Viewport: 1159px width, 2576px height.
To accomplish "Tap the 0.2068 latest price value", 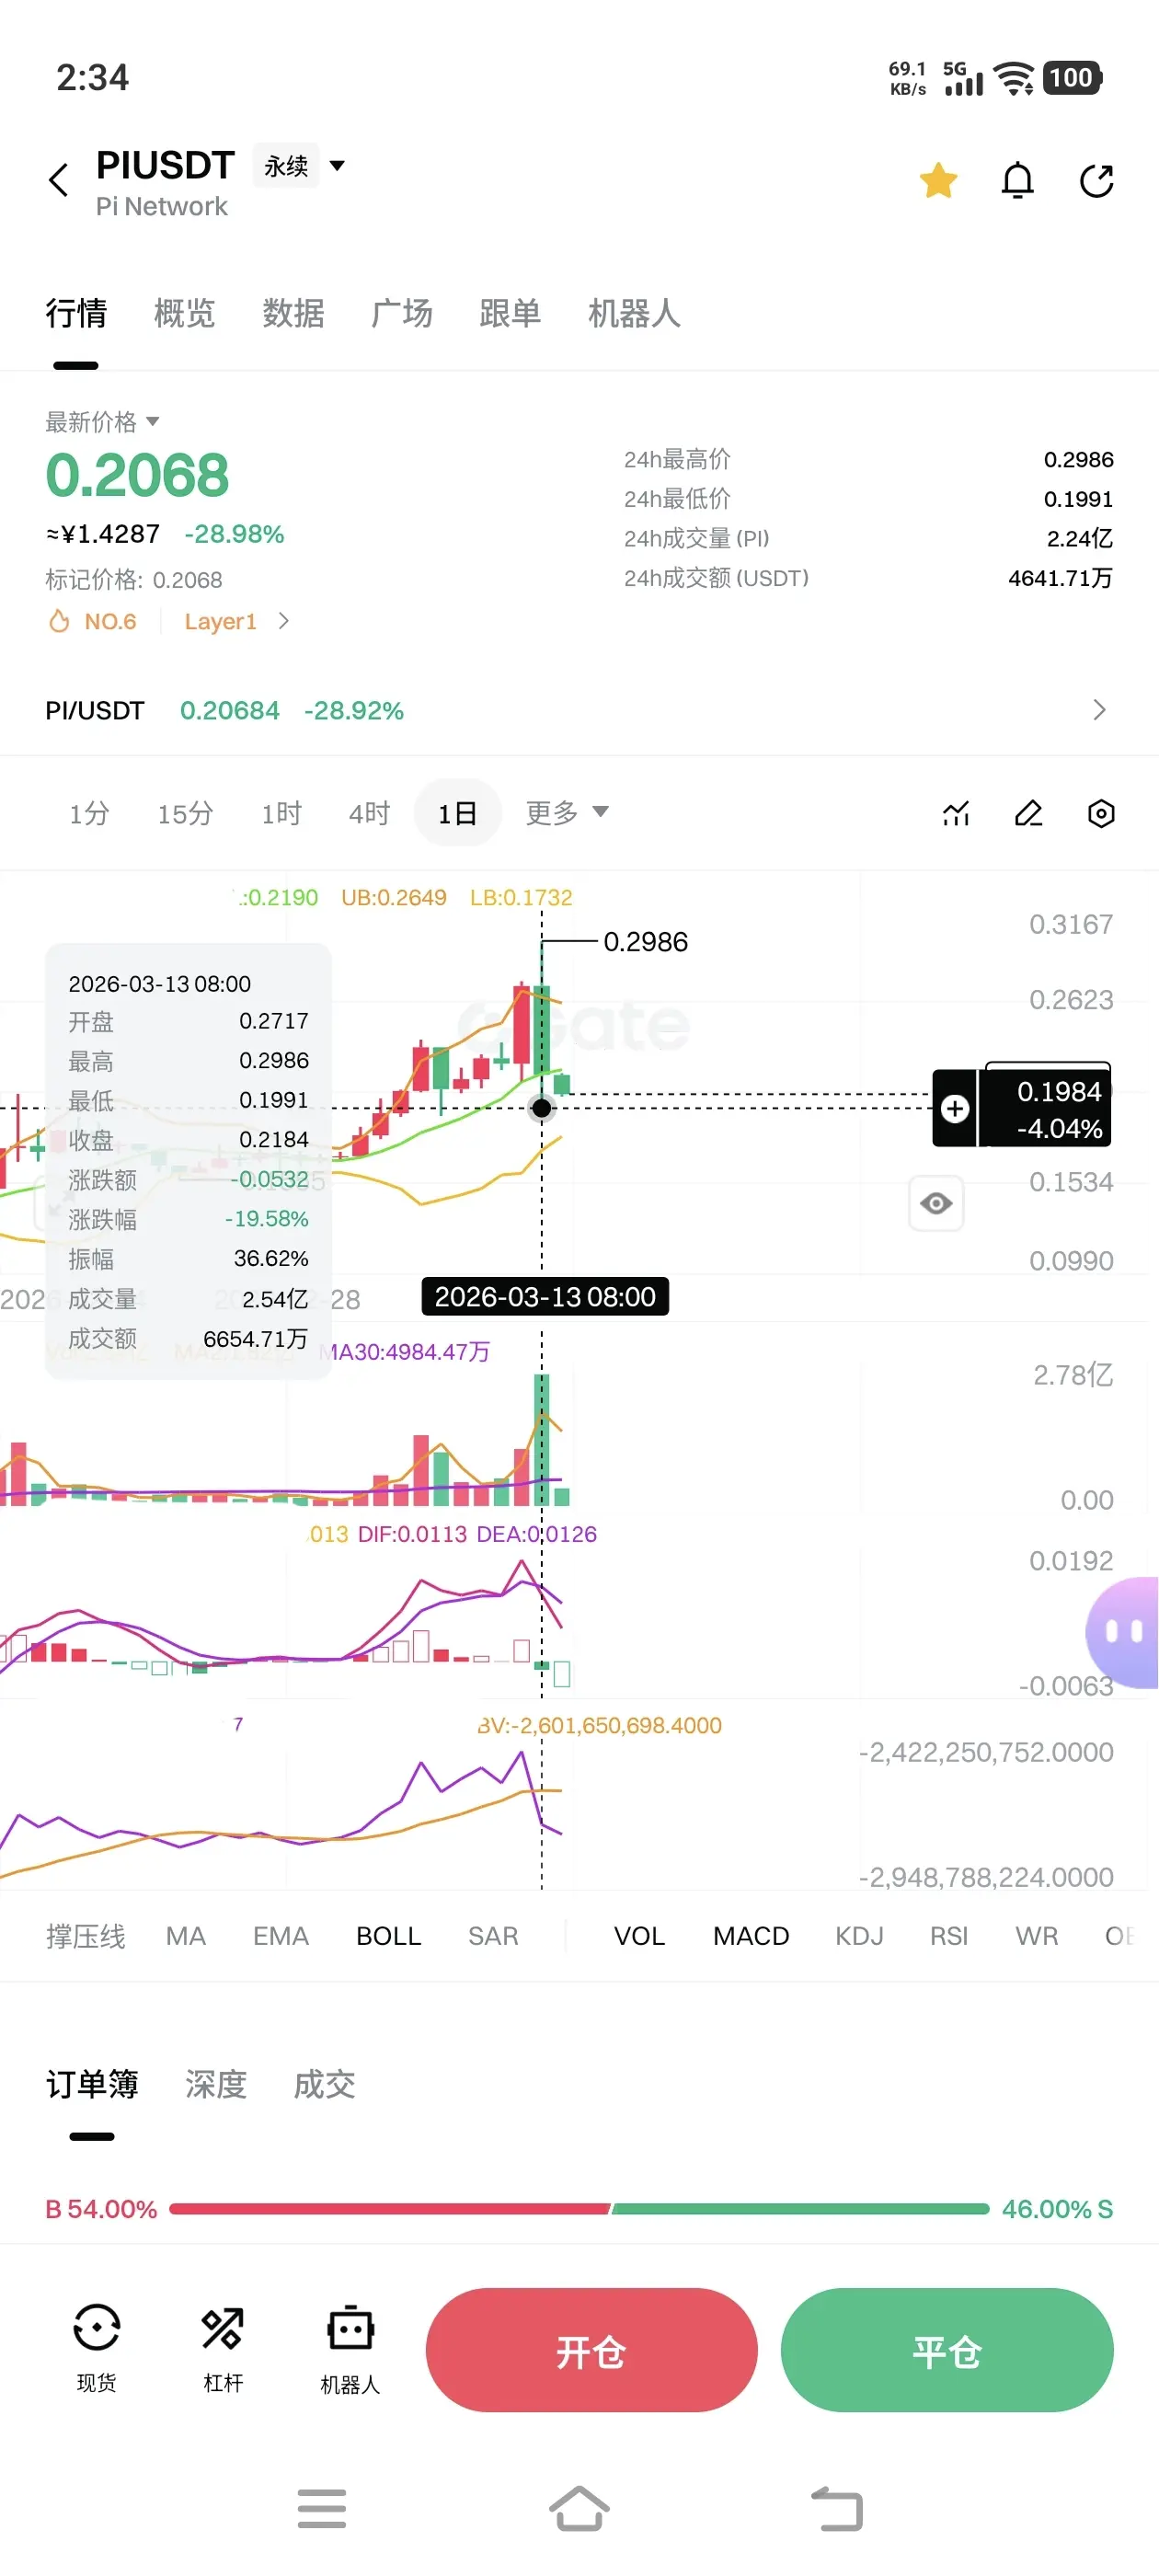I will (x=137, y=475).
